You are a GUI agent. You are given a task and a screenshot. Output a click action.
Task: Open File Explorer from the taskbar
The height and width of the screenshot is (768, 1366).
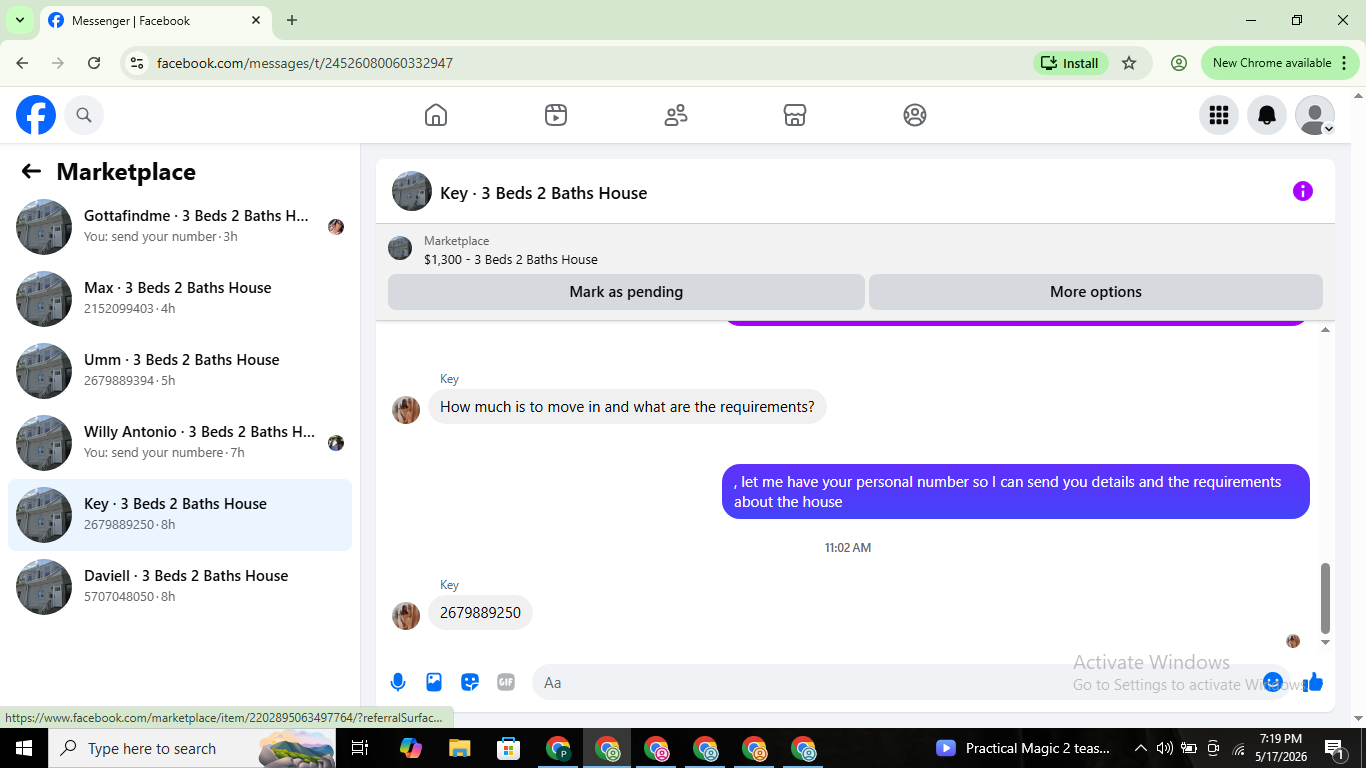[x=459, y=748]
